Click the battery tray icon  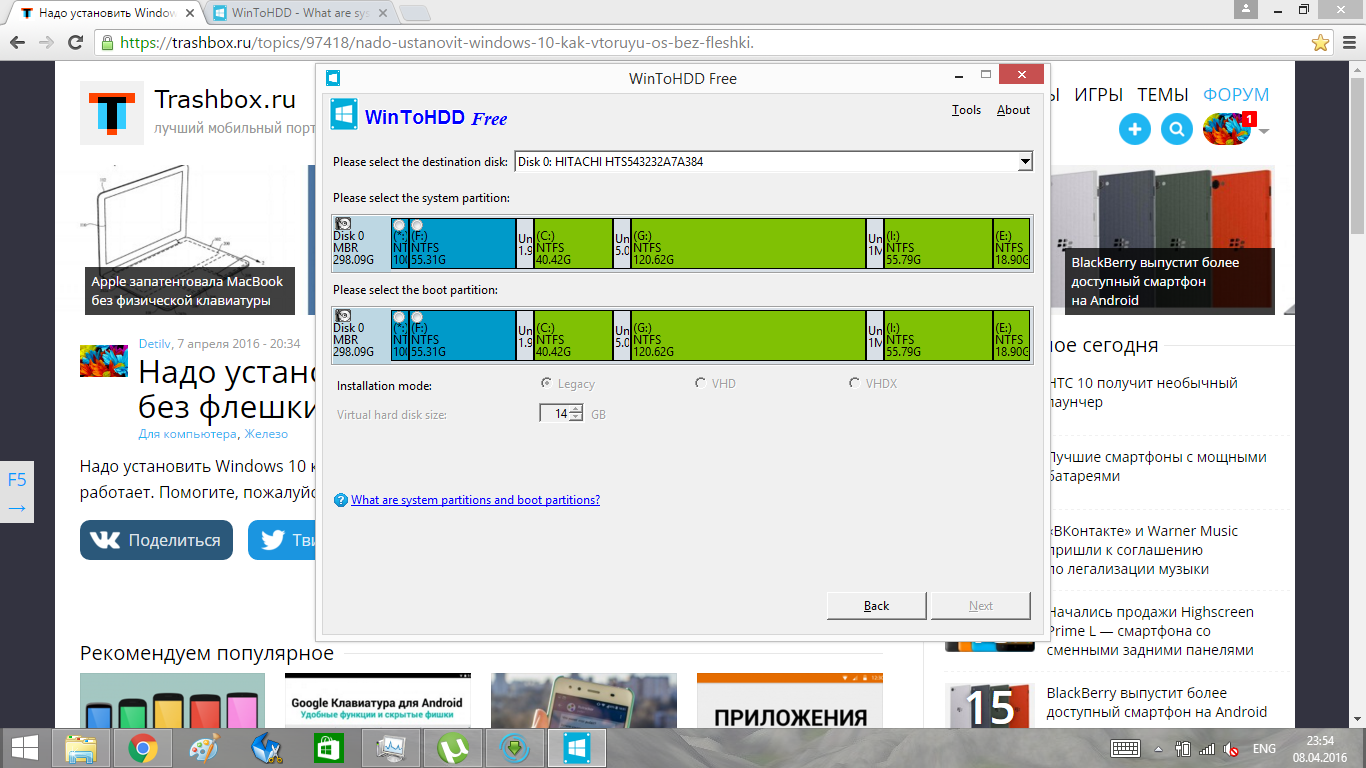pos(1182,749)
